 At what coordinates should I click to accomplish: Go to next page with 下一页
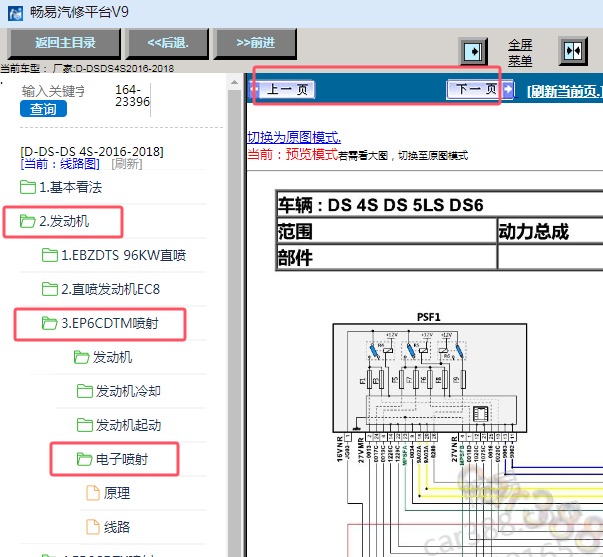click(x=480, y=90)
